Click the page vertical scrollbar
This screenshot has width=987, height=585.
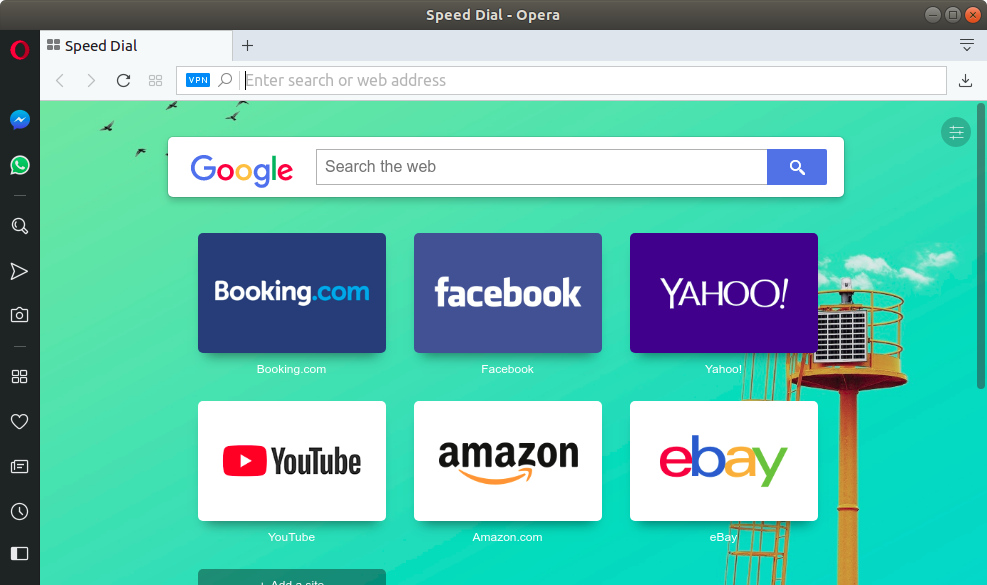coord(981,246)
